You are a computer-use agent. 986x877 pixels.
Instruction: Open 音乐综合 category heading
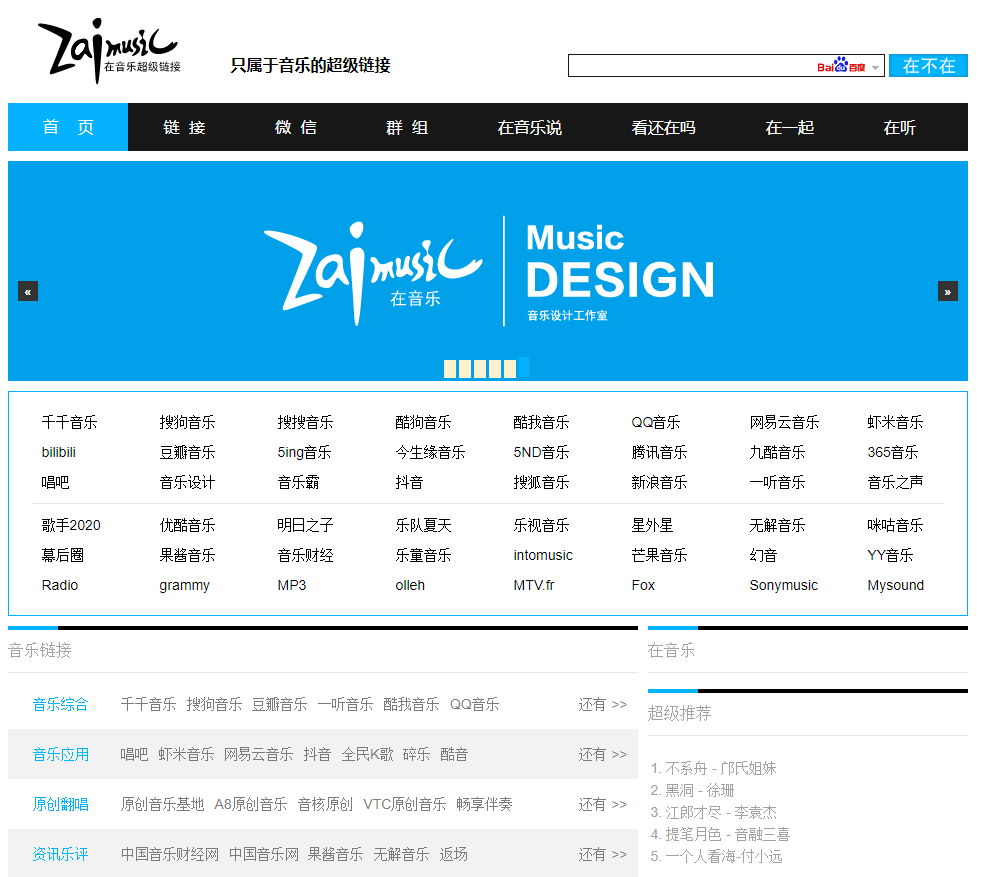pyautogui.click(x=60, y=705)
